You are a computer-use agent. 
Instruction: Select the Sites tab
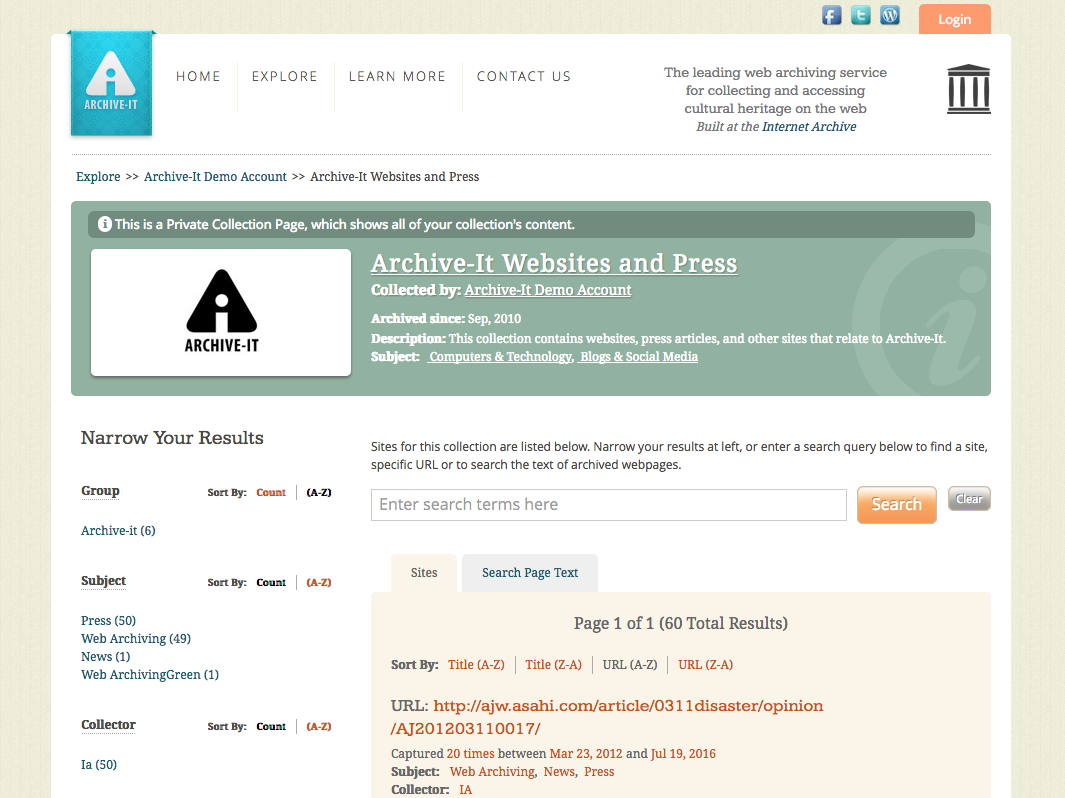point(424,573)
